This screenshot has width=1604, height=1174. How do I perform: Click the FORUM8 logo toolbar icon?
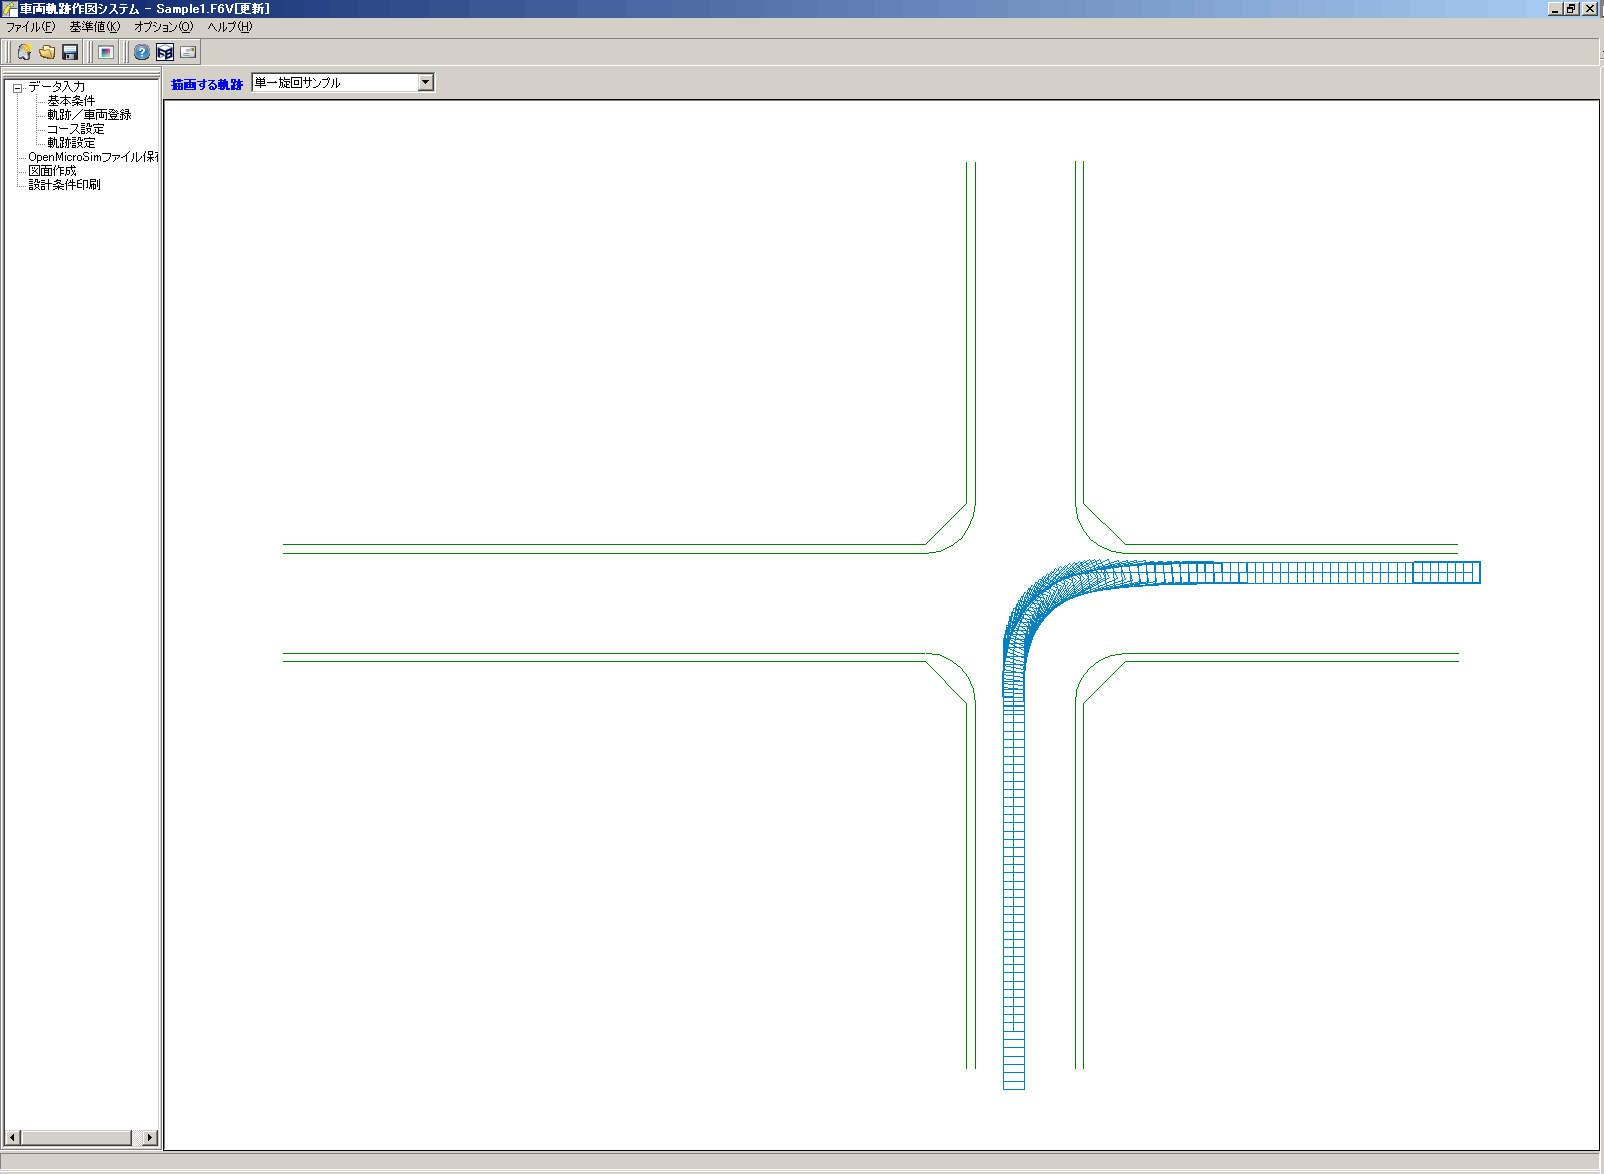point(165,52)
